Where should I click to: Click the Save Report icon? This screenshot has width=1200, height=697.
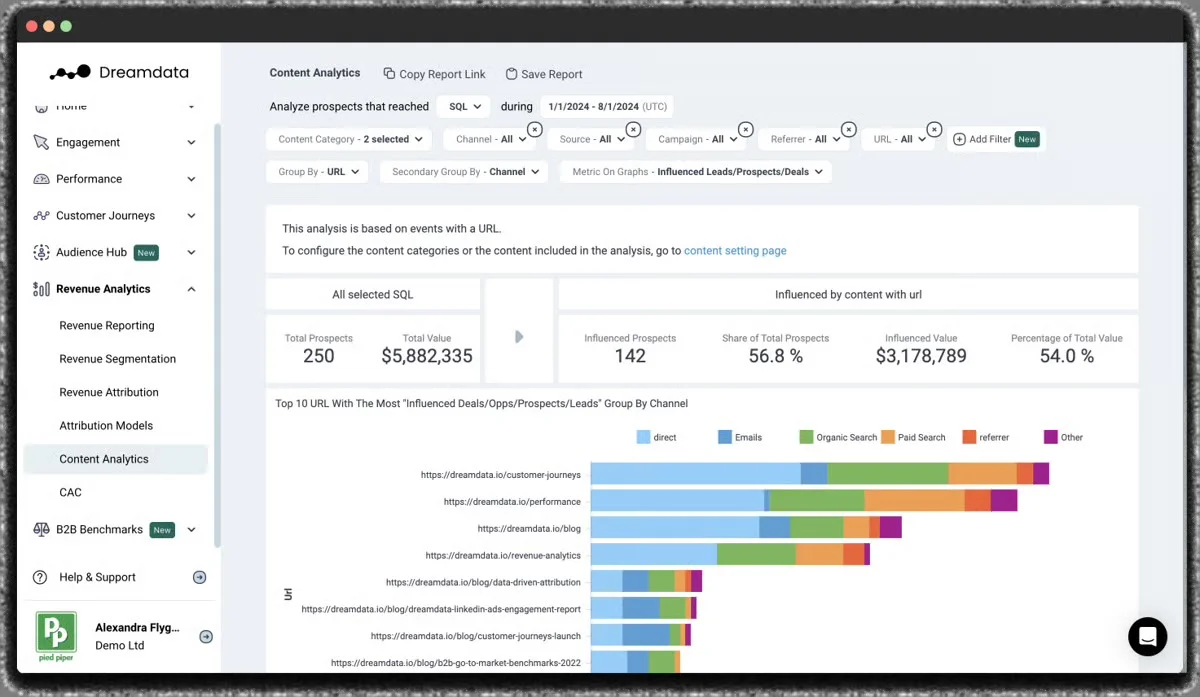click(511, 74)
